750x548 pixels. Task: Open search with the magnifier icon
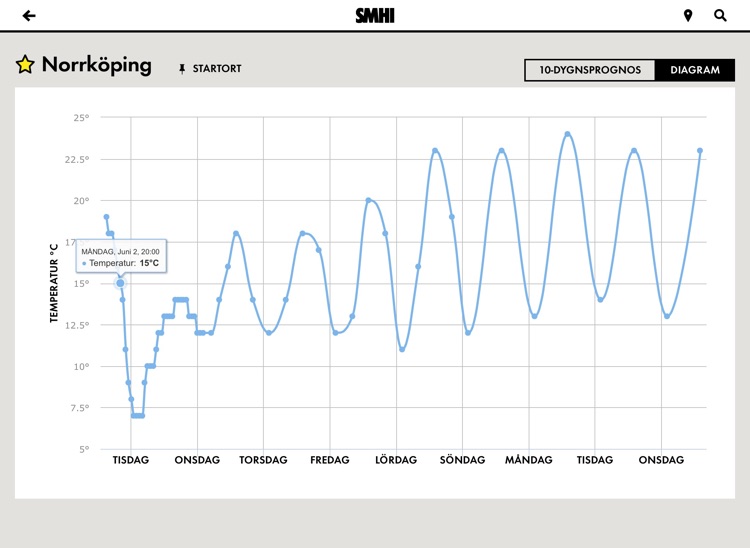click(x=720, y=16)
